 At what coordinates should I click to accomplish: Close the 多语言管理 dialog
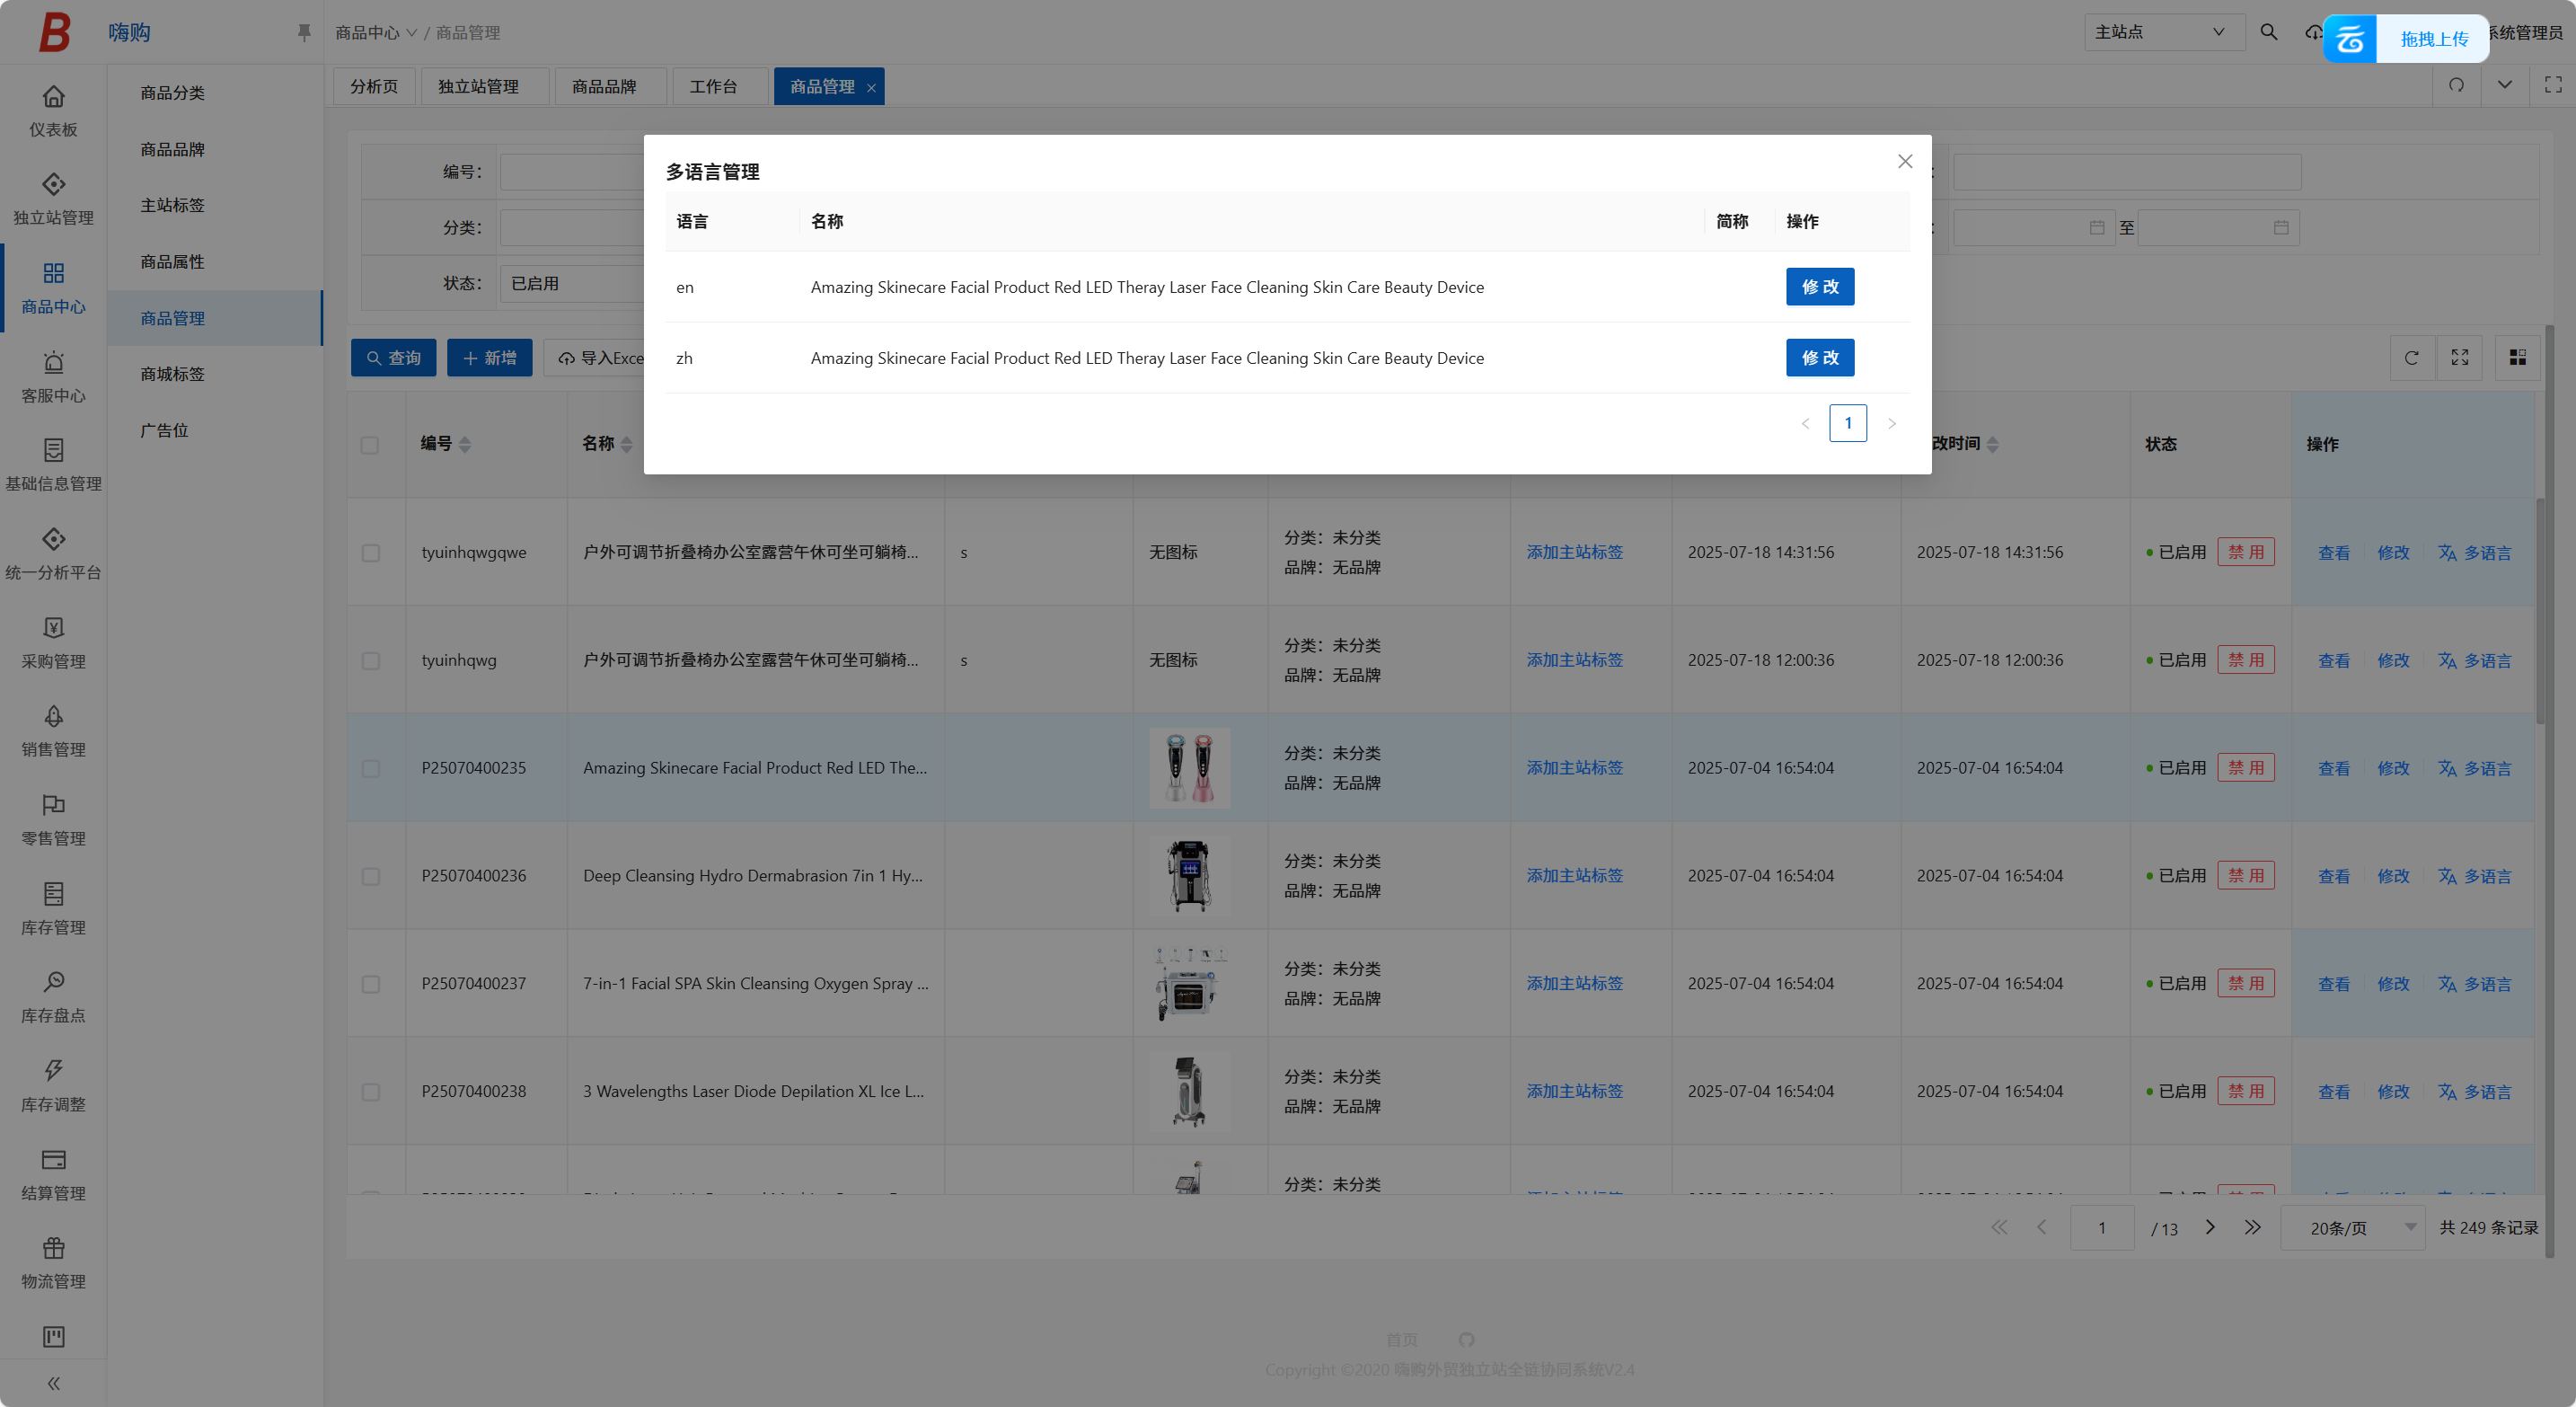pos(1905,162)
